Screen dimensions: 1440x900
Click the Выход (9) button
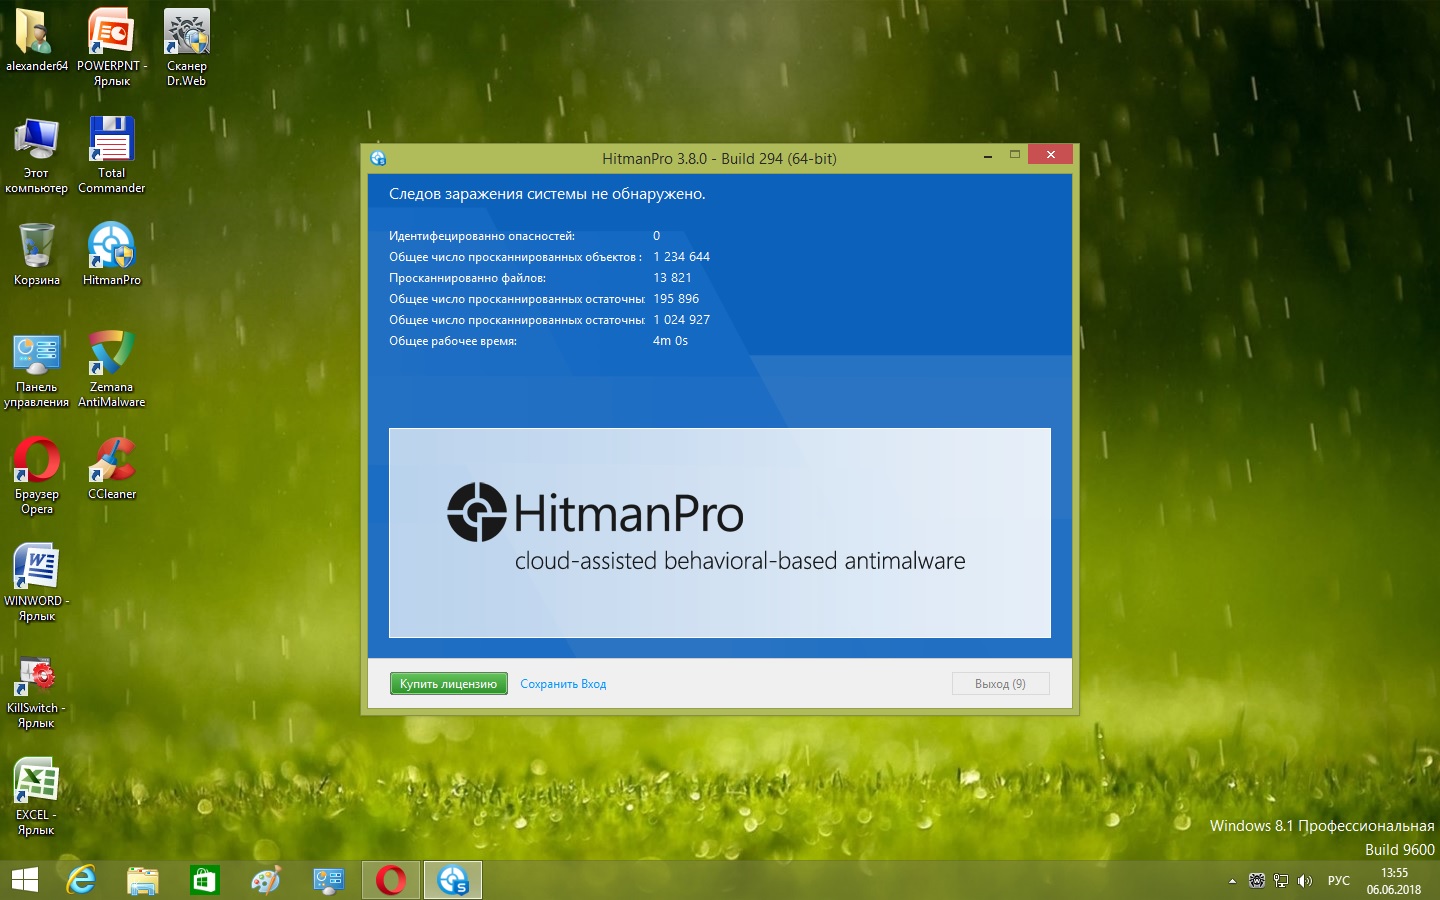pos(1000,684)
